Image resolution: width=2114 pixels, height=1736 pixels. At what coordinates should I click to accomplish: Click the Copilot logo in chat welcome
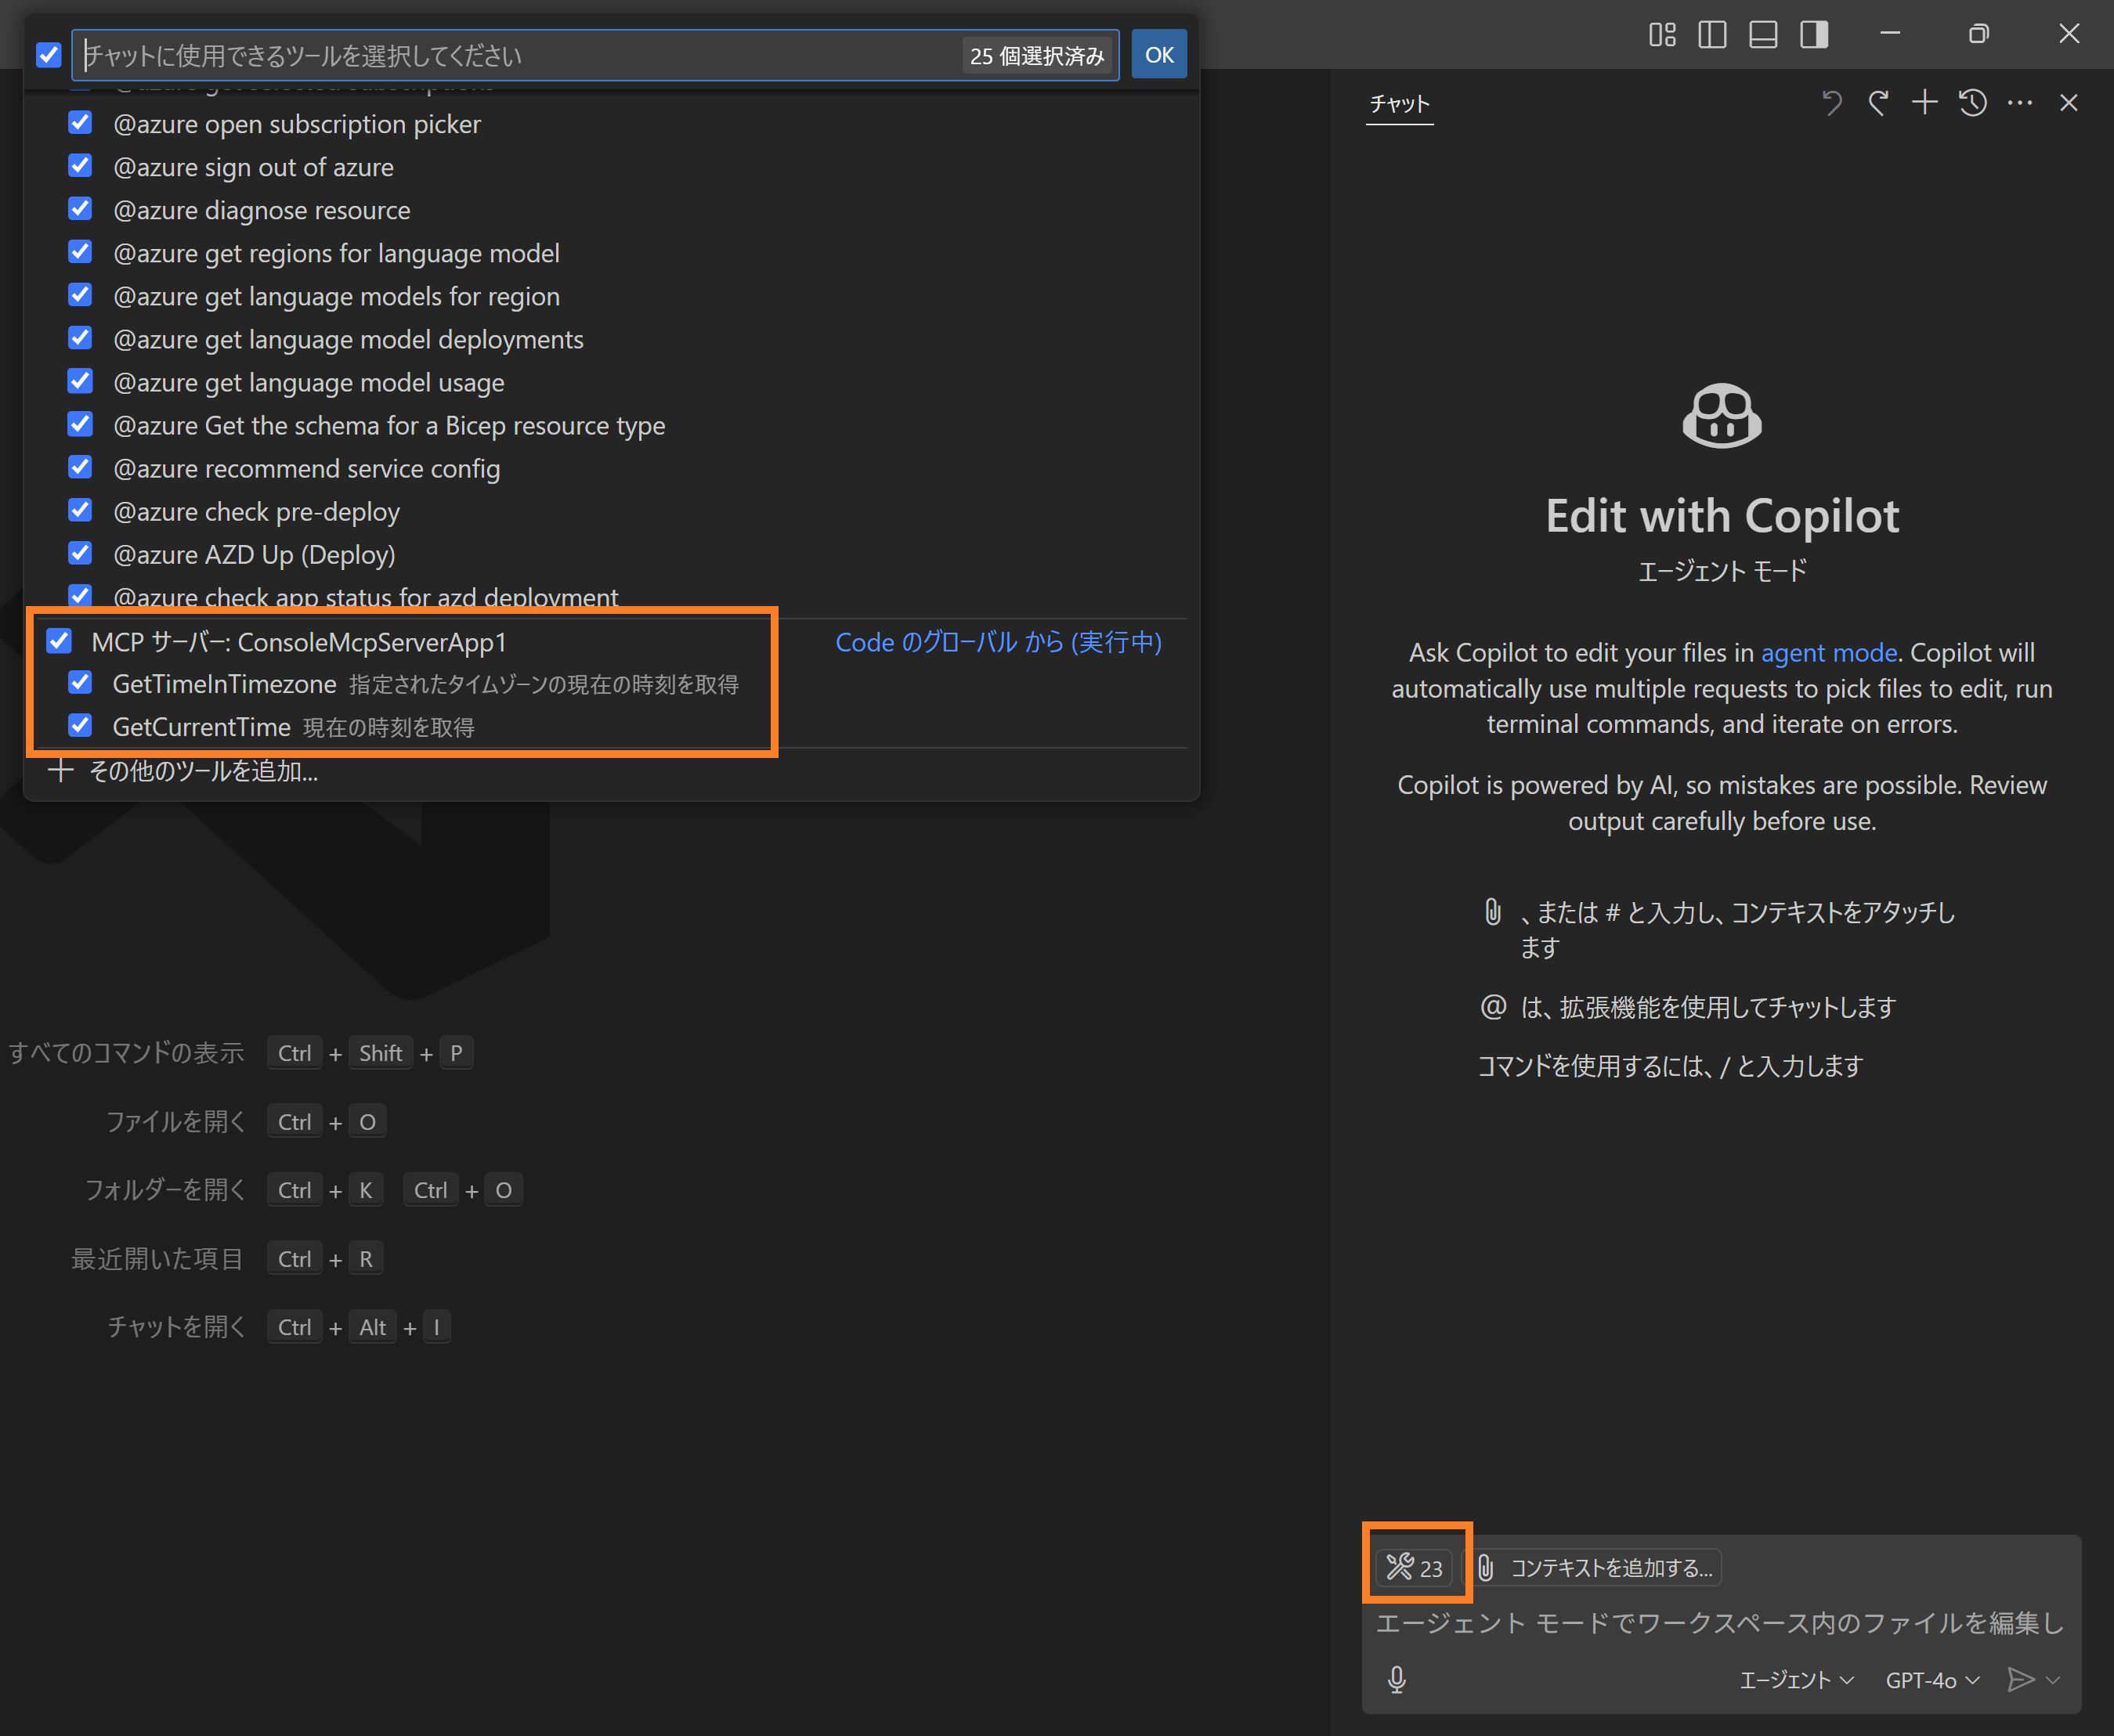1722,416
